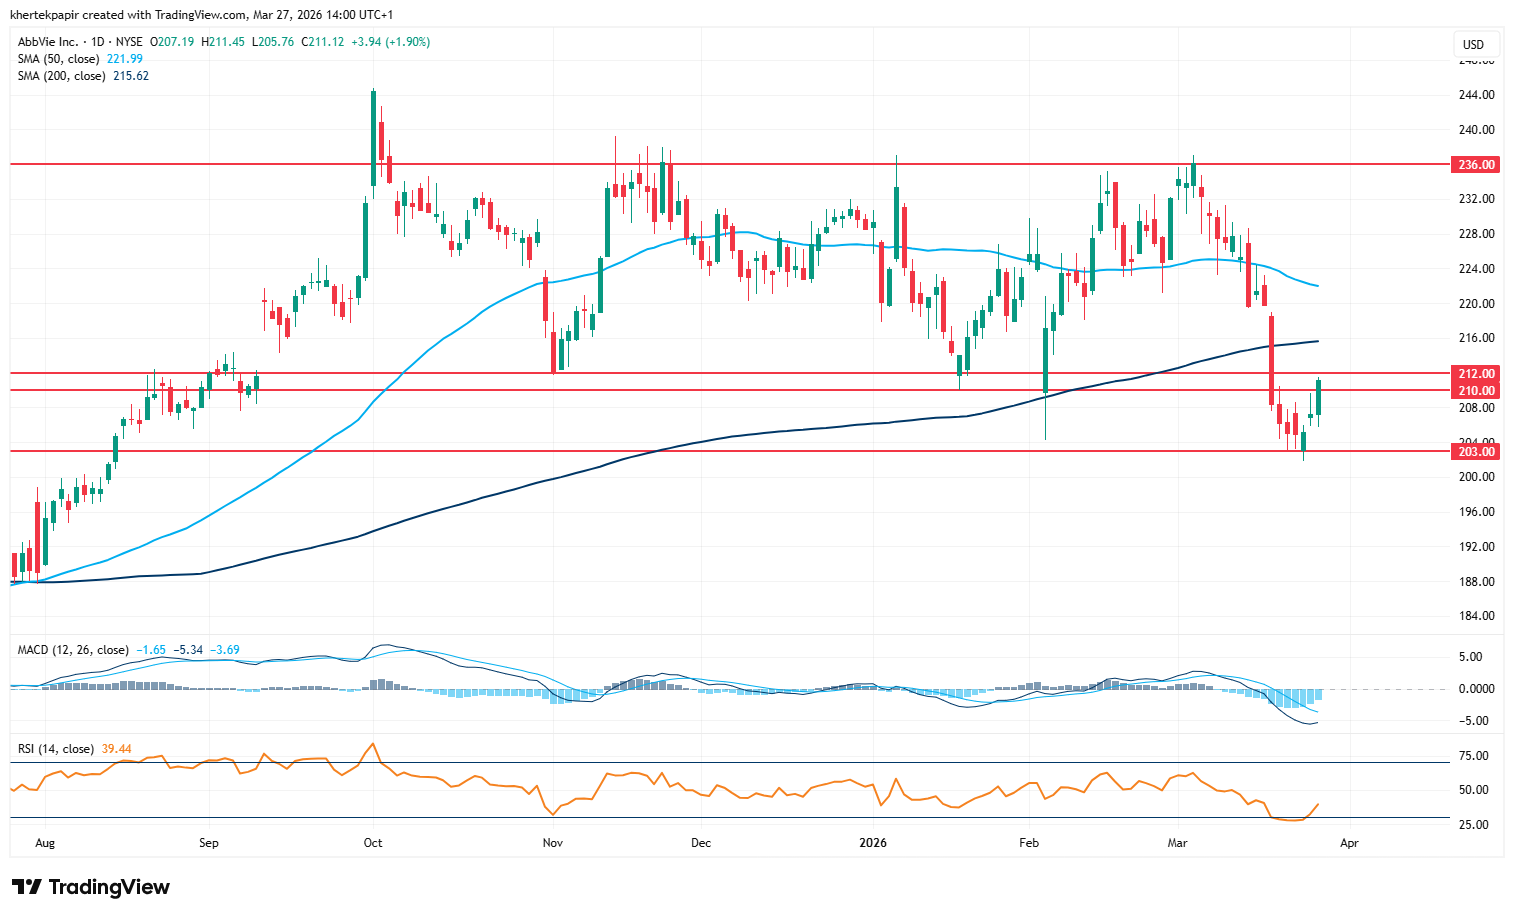Select the SMA 50 indicator legend
The height and width of the screenshot is (917, 1514).
(58, 59)
